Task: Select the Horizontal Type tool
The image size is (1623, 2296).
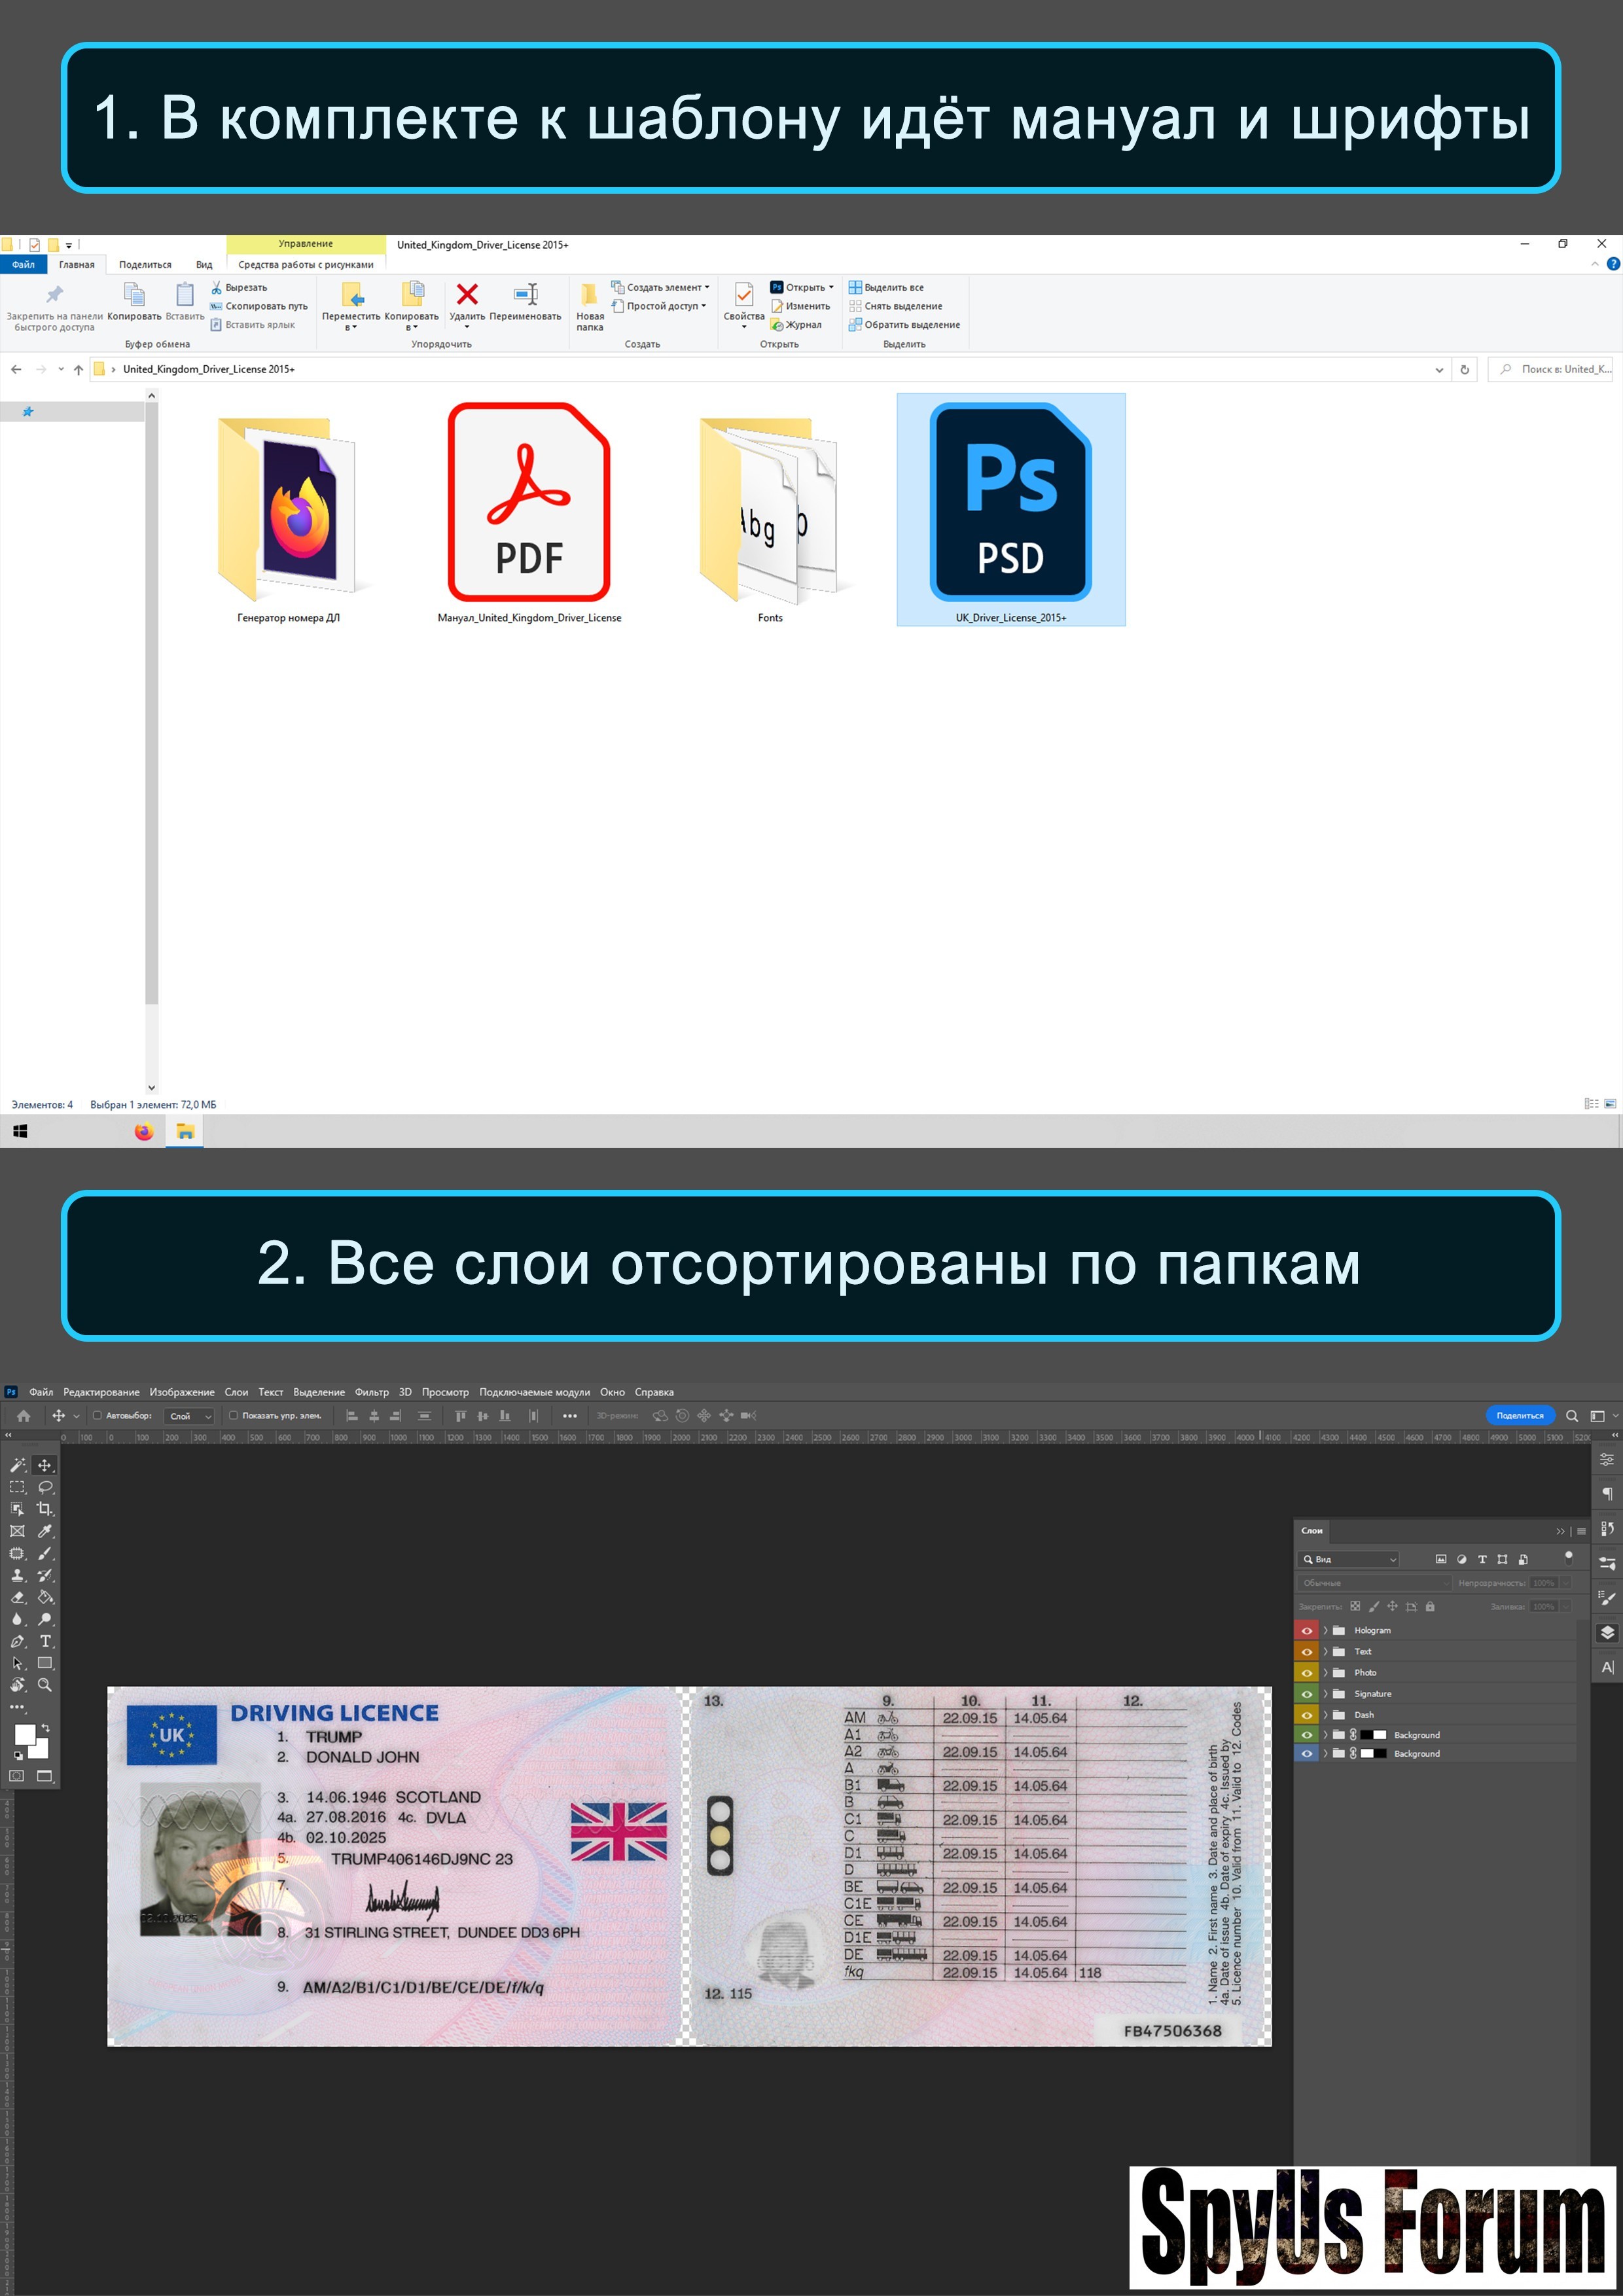Action: click(45, 1641)
